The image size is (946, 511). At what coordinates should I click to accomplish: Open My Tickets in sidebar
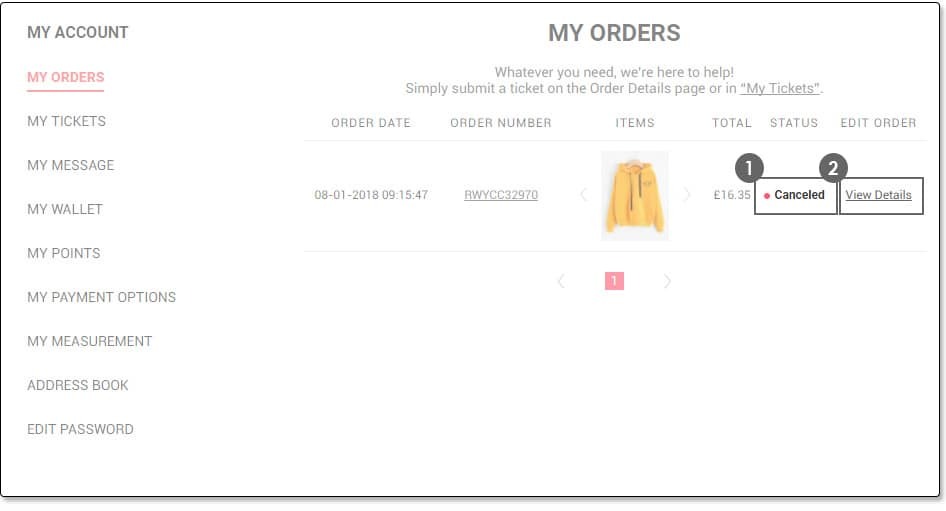(66, 121)
